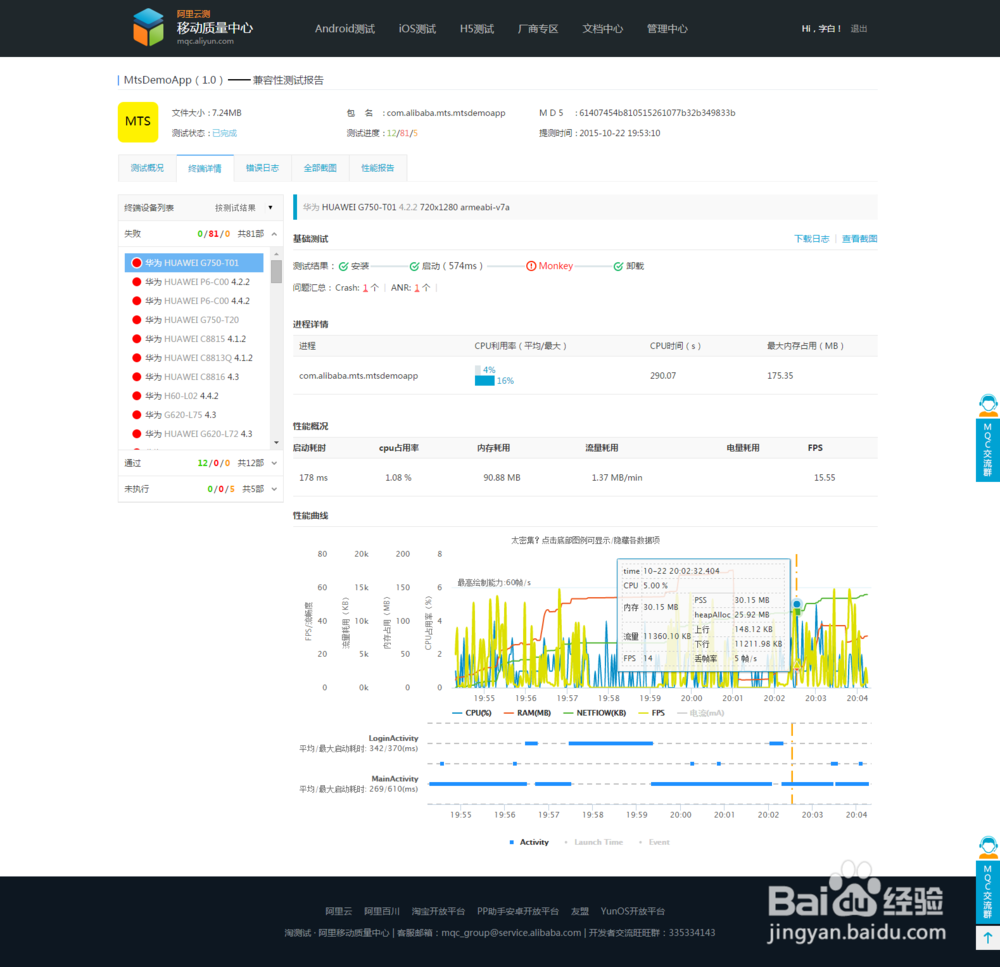Click the uninstall success check icon
1000x967 pixels.
618,267
